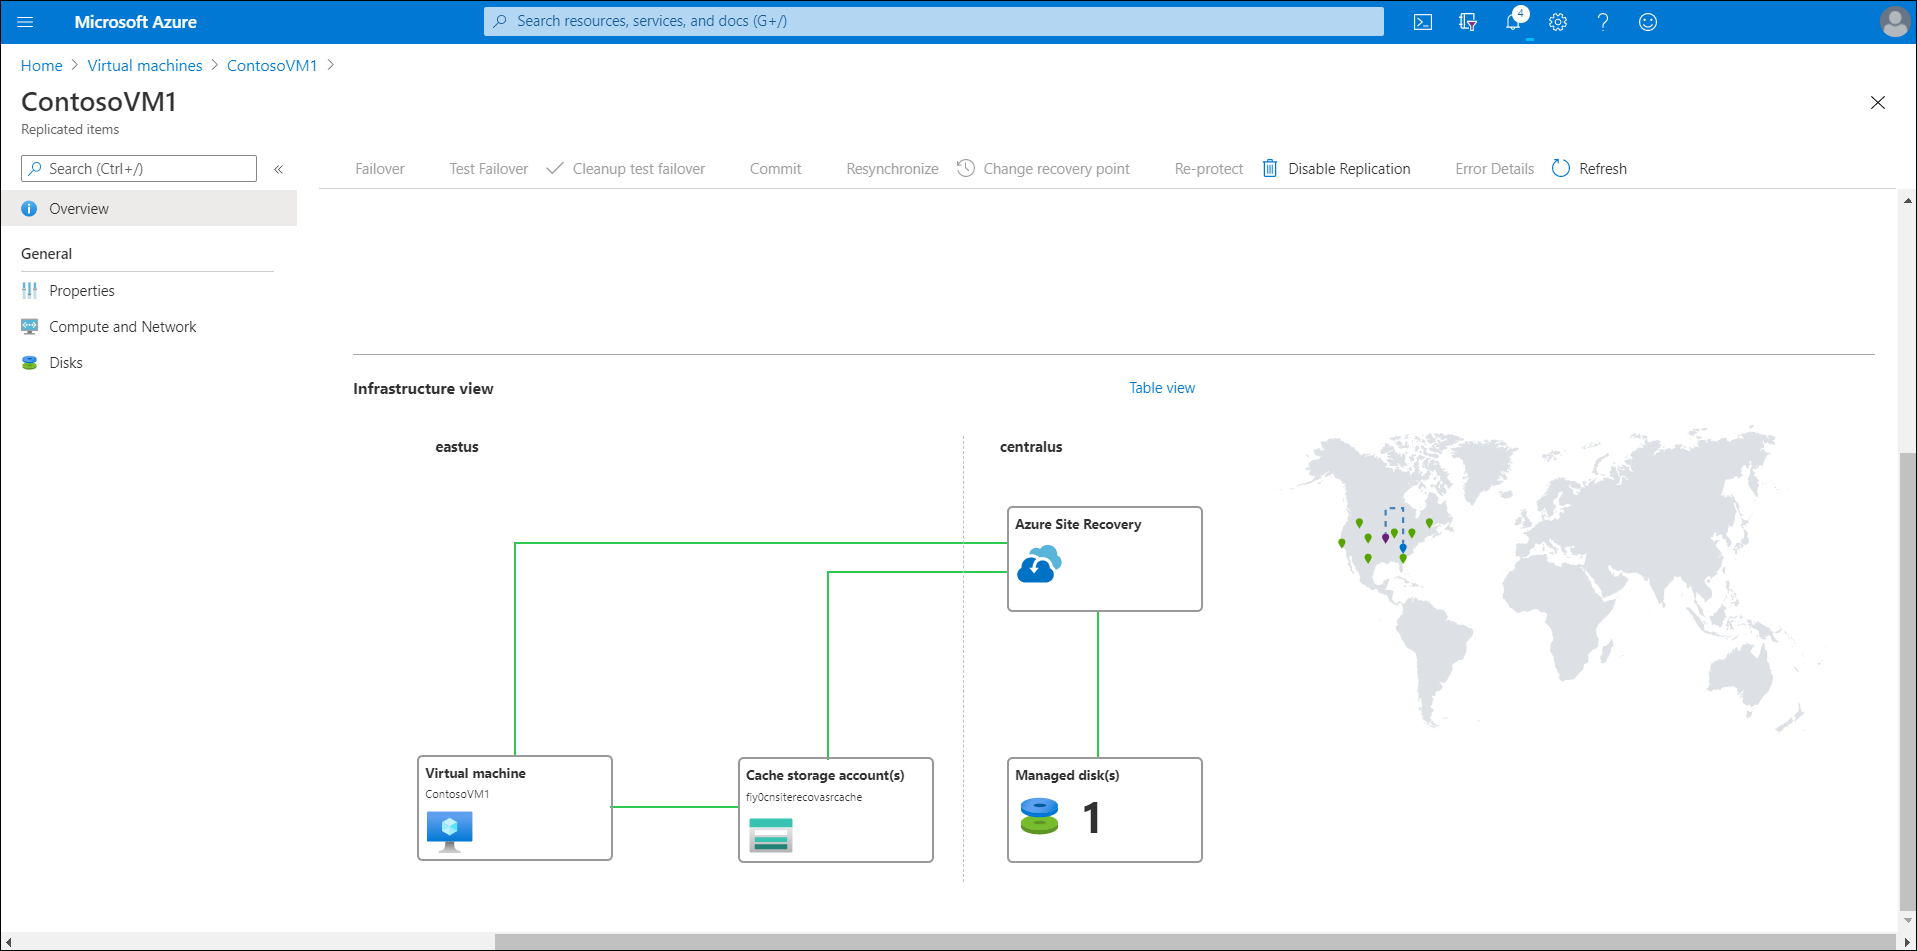Open portal settings gear

click(x=1558, y=22)
